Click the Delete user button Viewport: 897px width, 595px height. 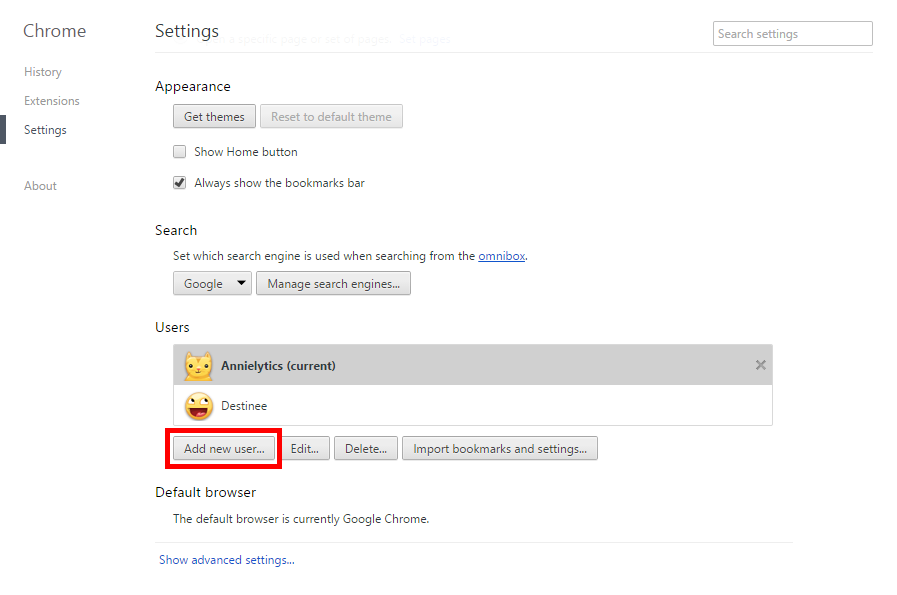[365, 449]
